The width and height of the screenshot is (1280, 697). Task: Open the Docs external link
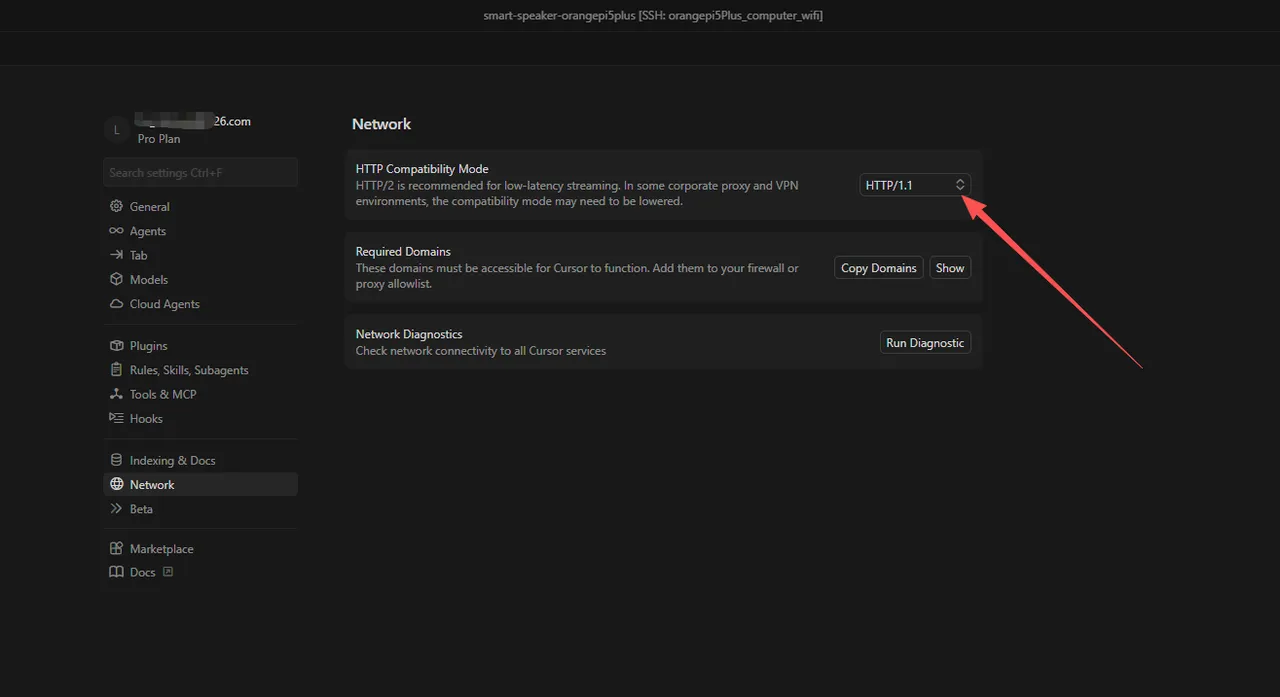(x=200, y=573)
